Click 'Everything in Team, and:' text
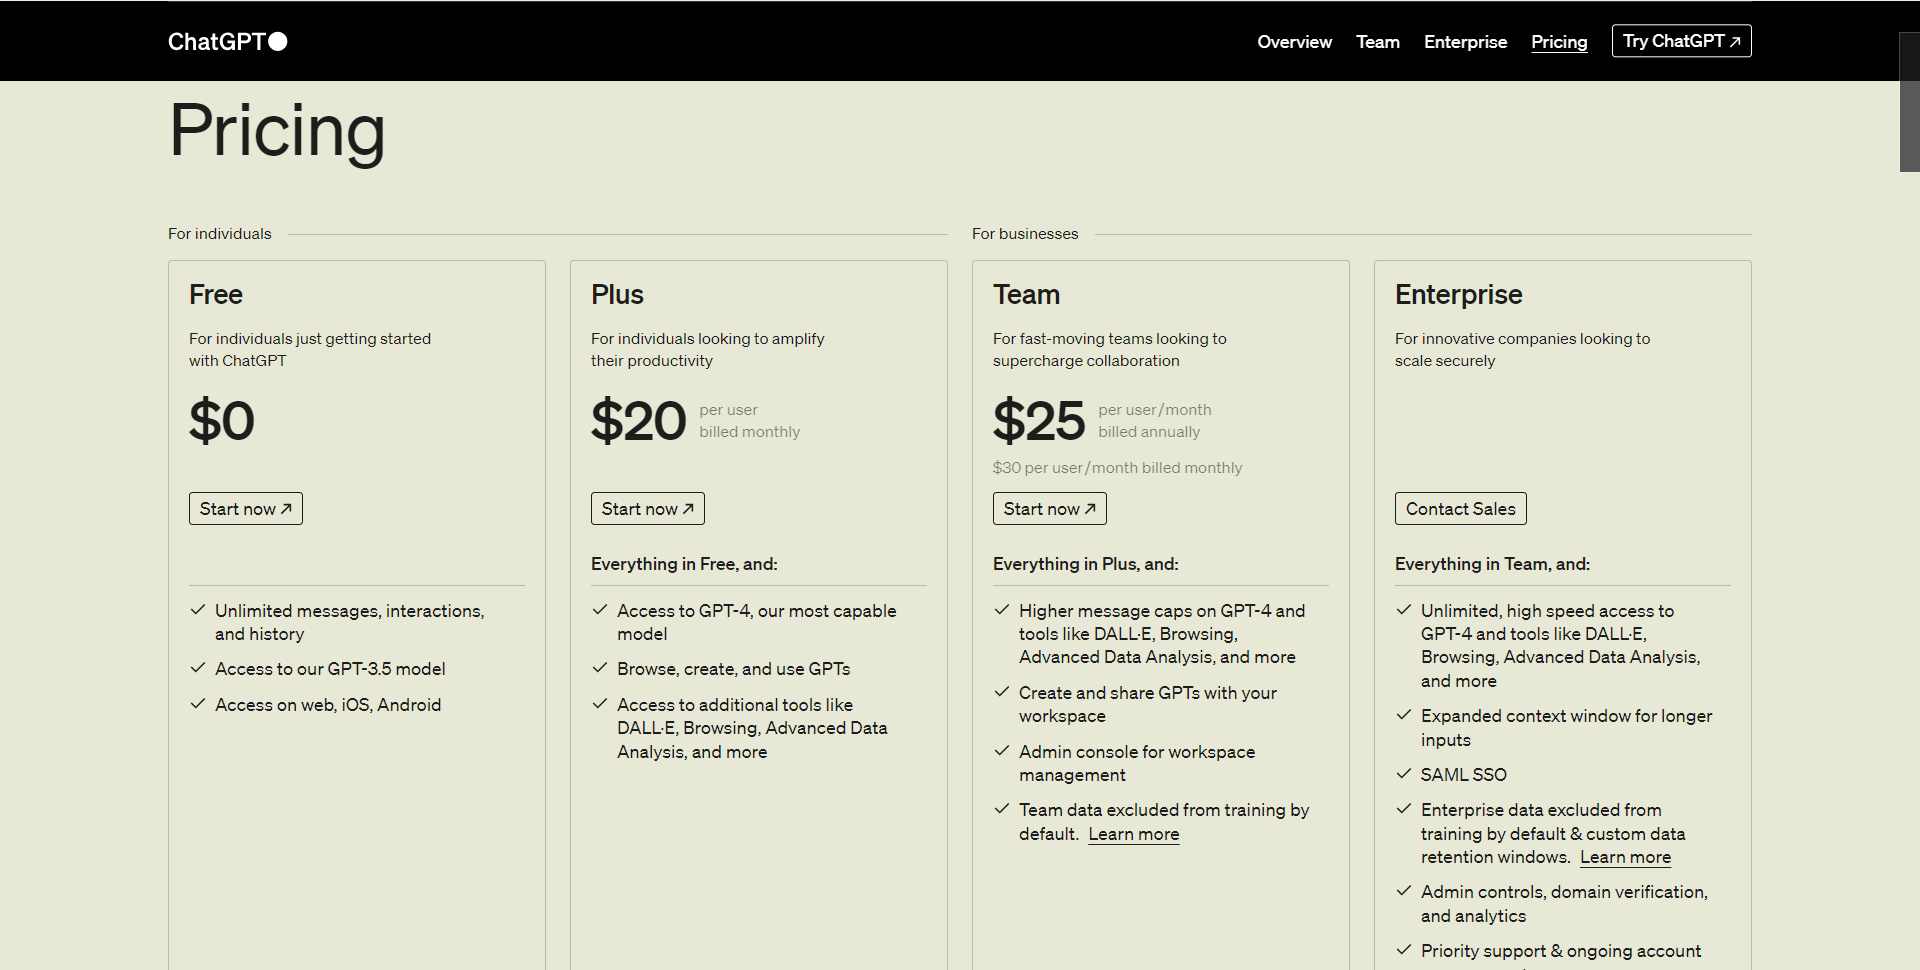Image resolution: width=1920 pixels, height=970 pixels. pyautogui.click(x=1492, y=564)
